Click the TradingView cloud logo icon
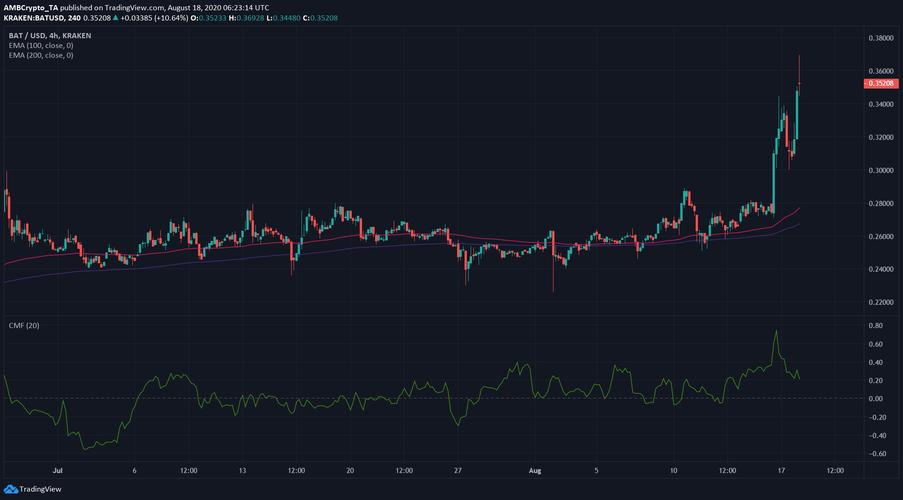The width and height of the screenshot is (903, 500). pyautogui.click(x=13, y=489)
